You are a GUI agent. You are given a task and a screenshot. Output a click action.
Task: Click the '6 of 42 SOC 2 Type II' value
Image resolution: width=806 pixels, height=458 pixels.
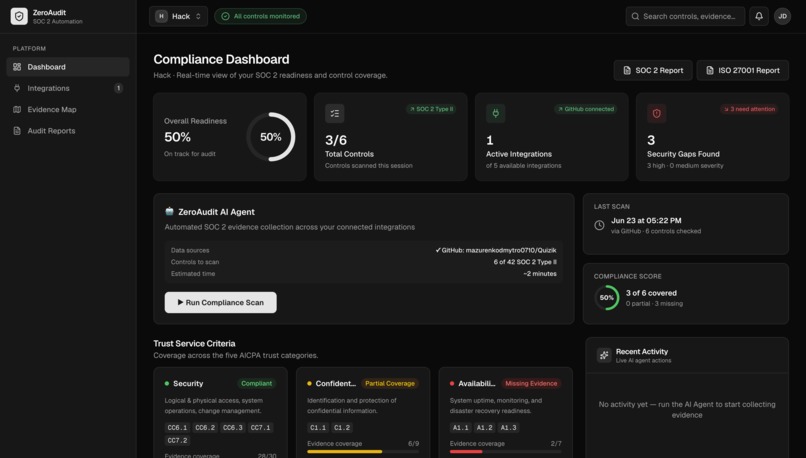(525, 262)
